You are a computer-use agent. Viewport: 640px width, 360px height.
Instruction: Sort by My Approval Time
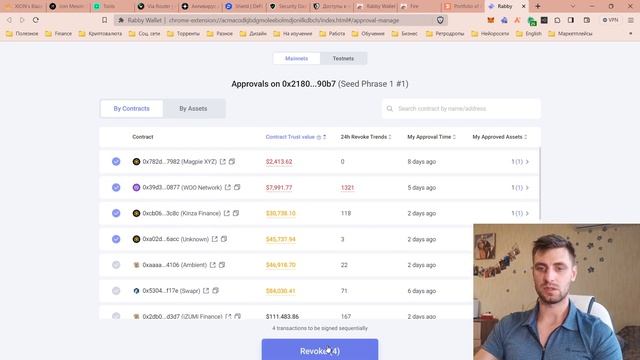click(454, 137)
